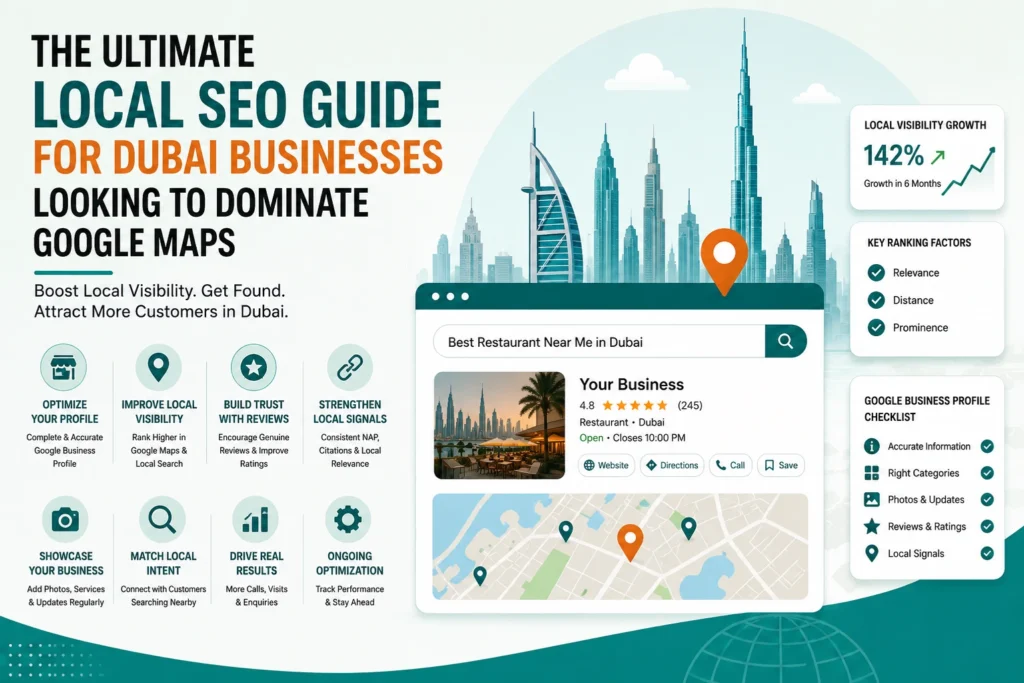Click the pin icon beside Local Signals
This screenshot has width=1024, height=683.
[871, 554]
